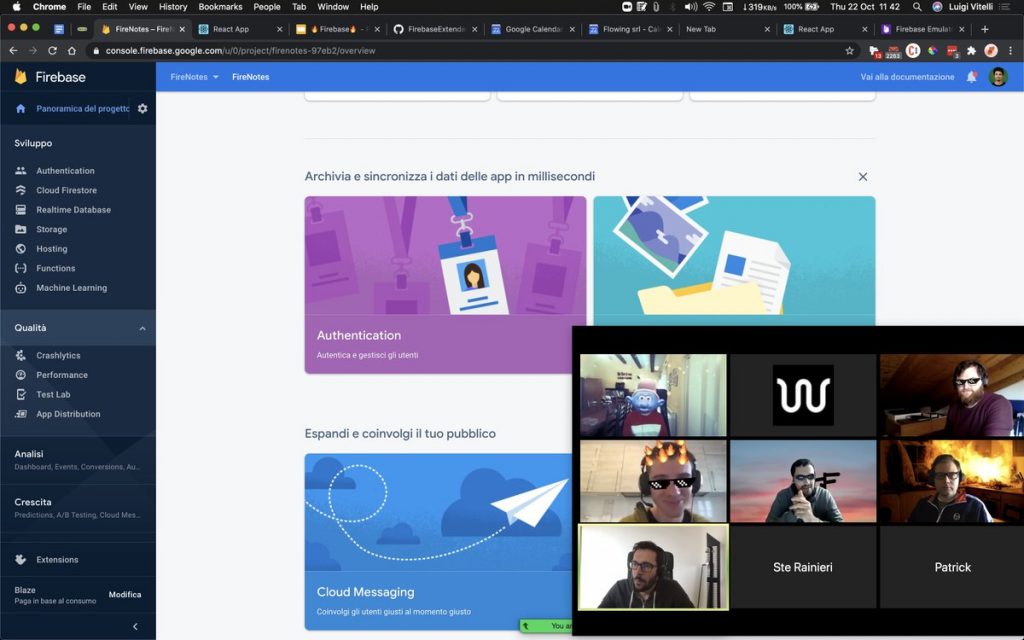The height and width of the screenshot is (640, 1024).
Task: Click Vai alla documentazione link
Action: [x=907, y=77]
